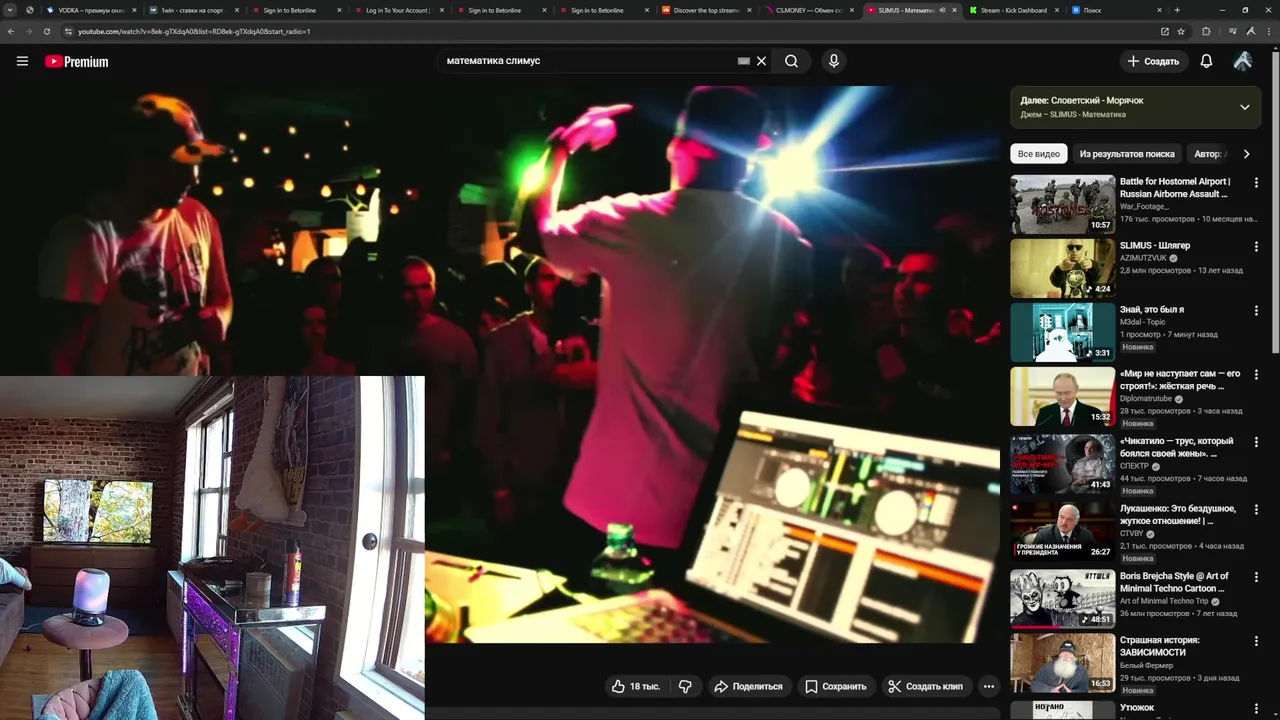Image resolution: width=1280 pixels, height=720 pixels.
Task: Click the Создать клип button
Action: [926, 686]
